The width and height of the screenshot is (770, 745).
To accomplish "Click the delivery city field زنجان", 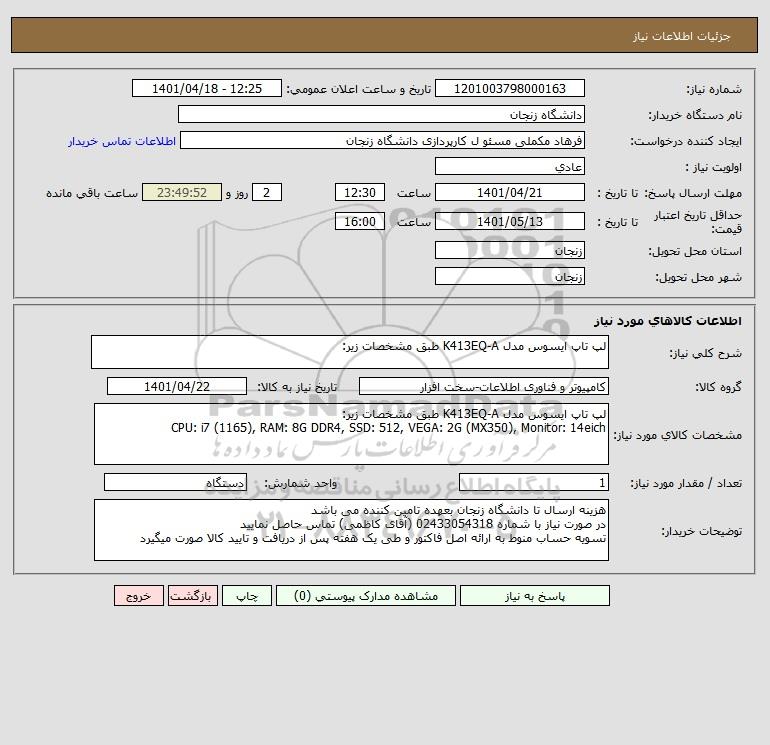I will [x=510, y=276].
